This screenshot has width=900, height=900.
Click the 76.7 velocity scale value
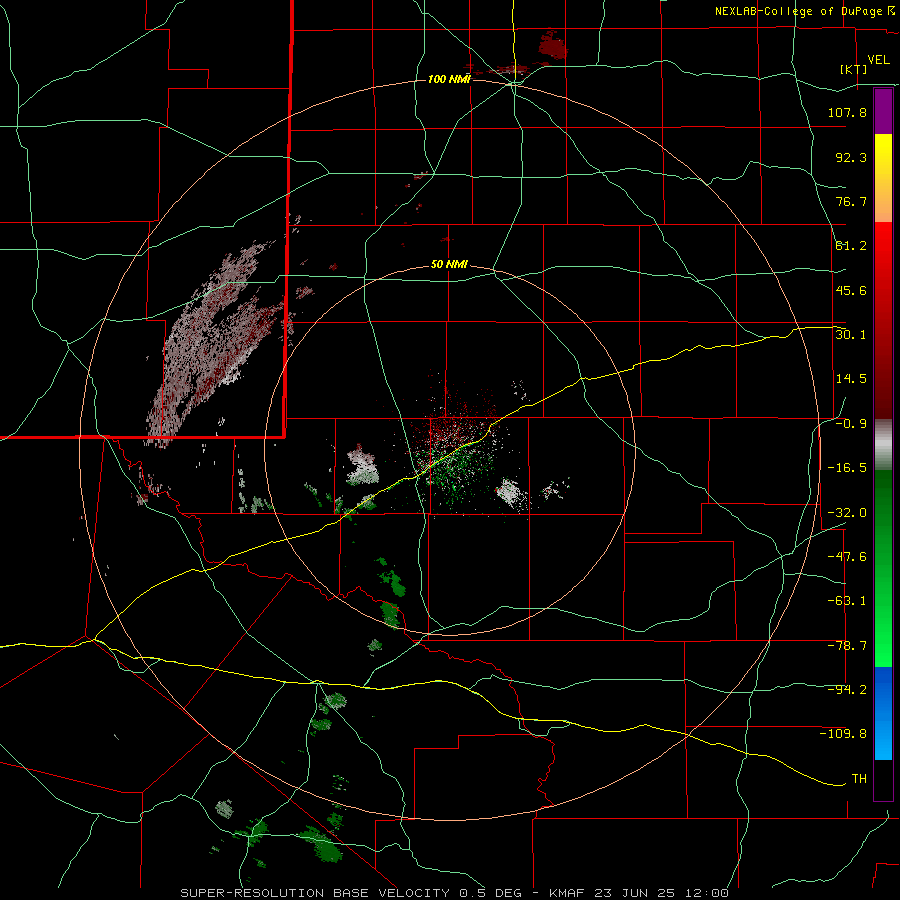point(851,201)
